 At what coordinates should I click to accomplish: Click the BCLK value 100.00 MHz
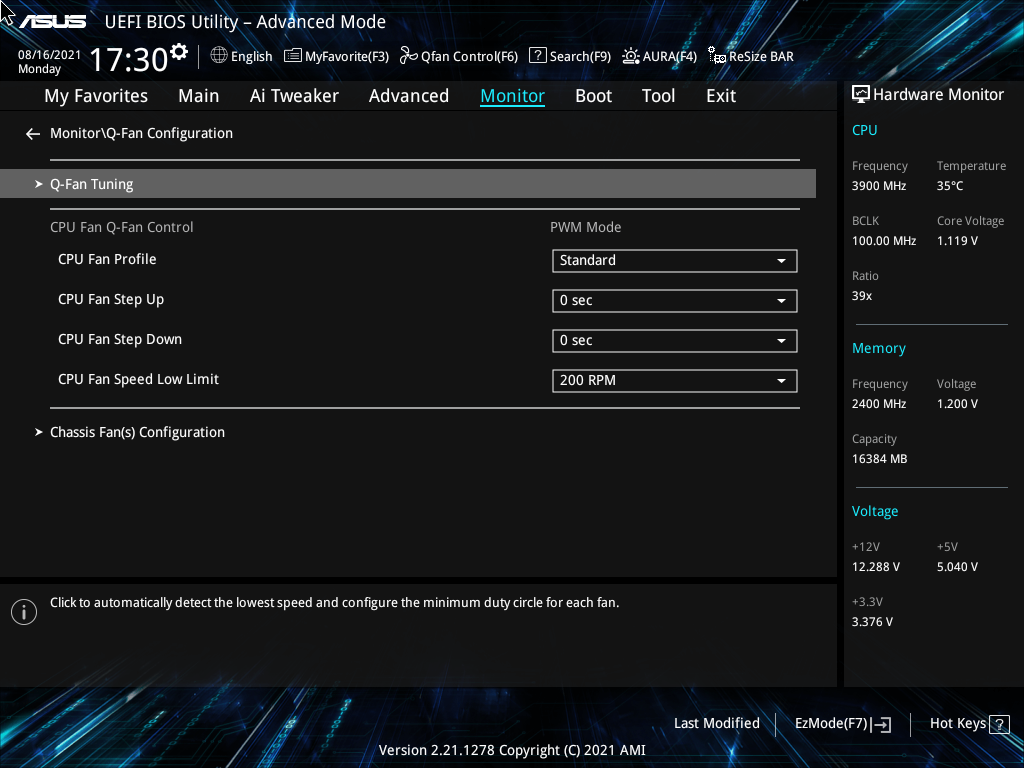884,241
